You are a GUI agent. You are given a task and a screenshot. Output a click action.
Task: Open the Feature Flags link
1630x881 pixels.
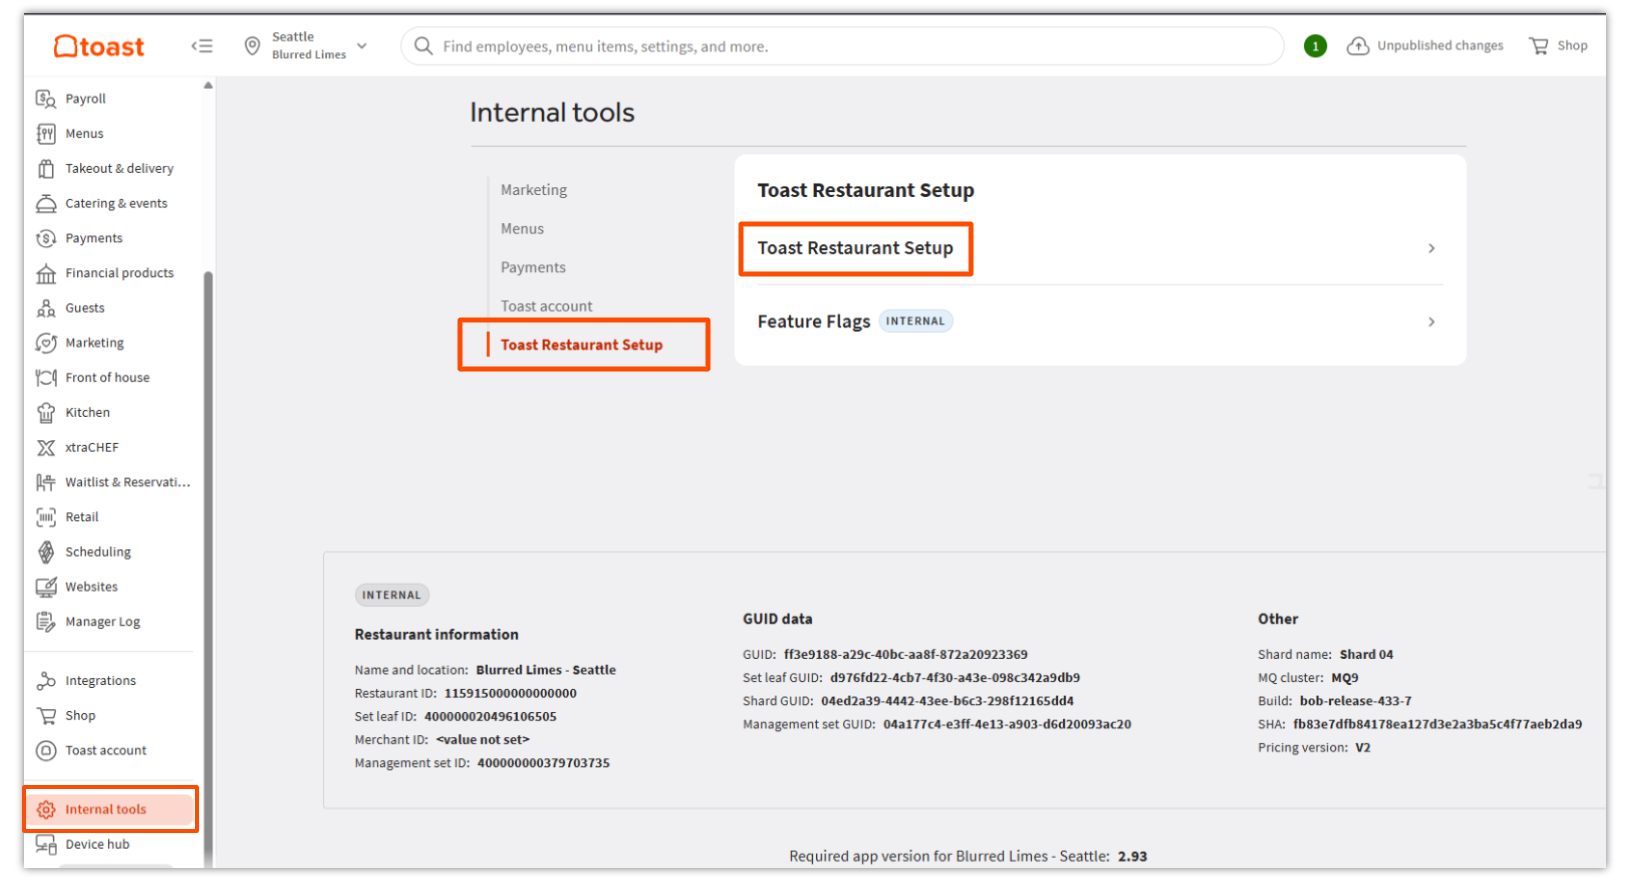tap(813, 322)
